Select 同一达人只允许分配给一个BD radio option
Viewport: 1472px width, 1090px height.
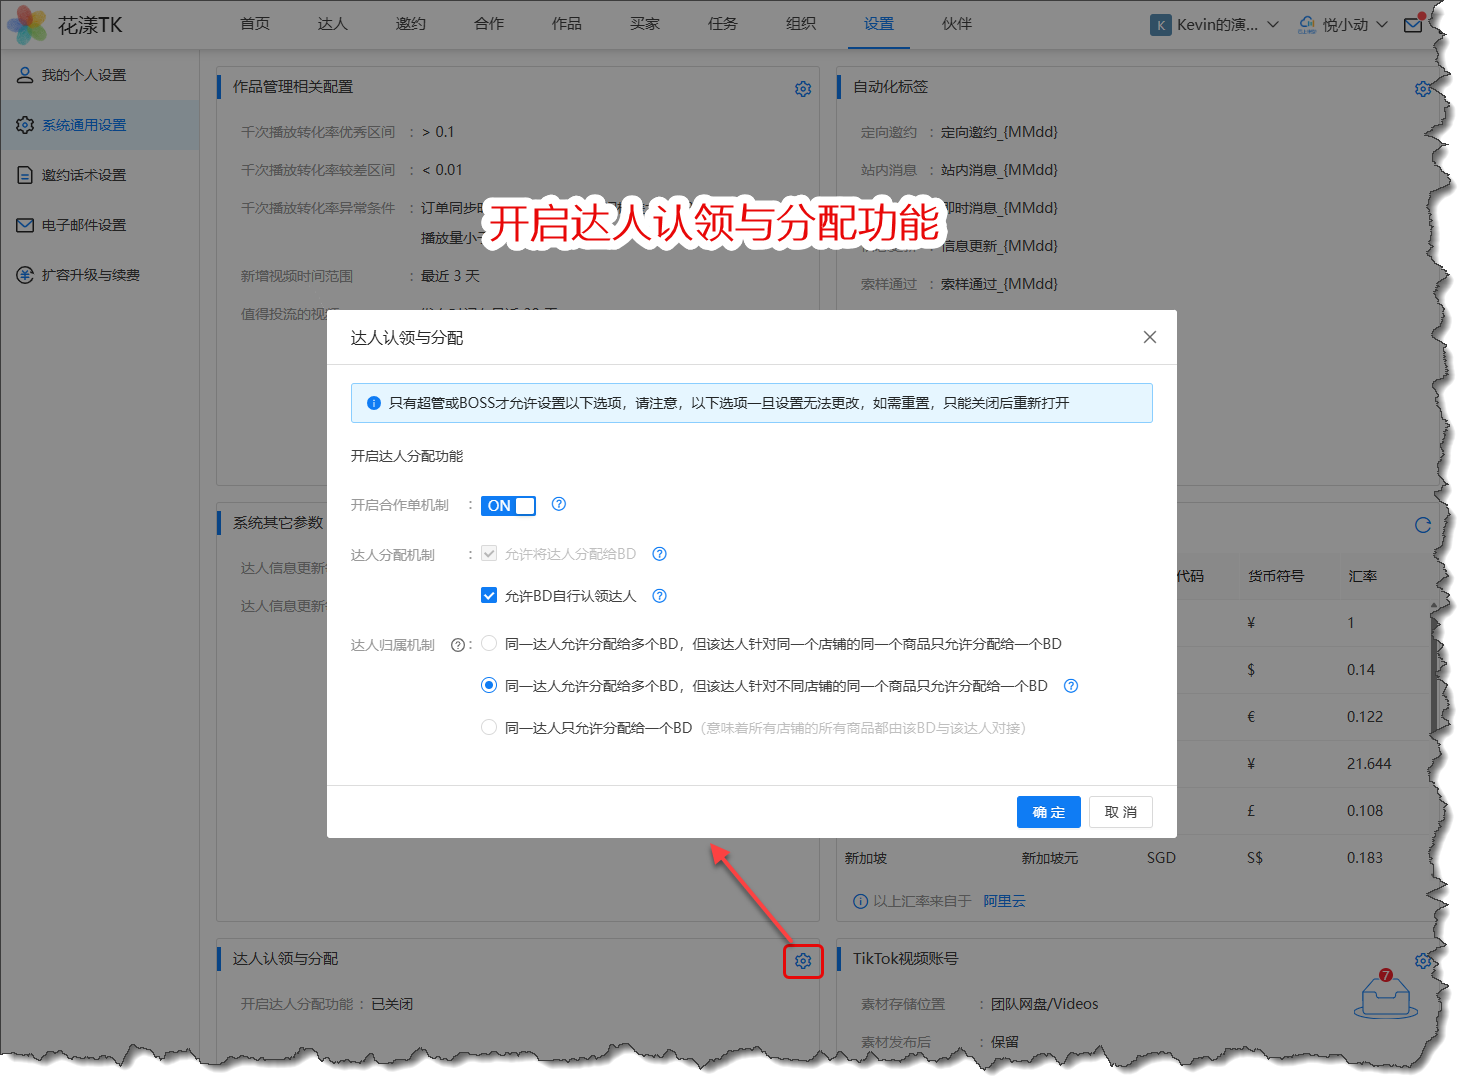[x=489, y=728]
